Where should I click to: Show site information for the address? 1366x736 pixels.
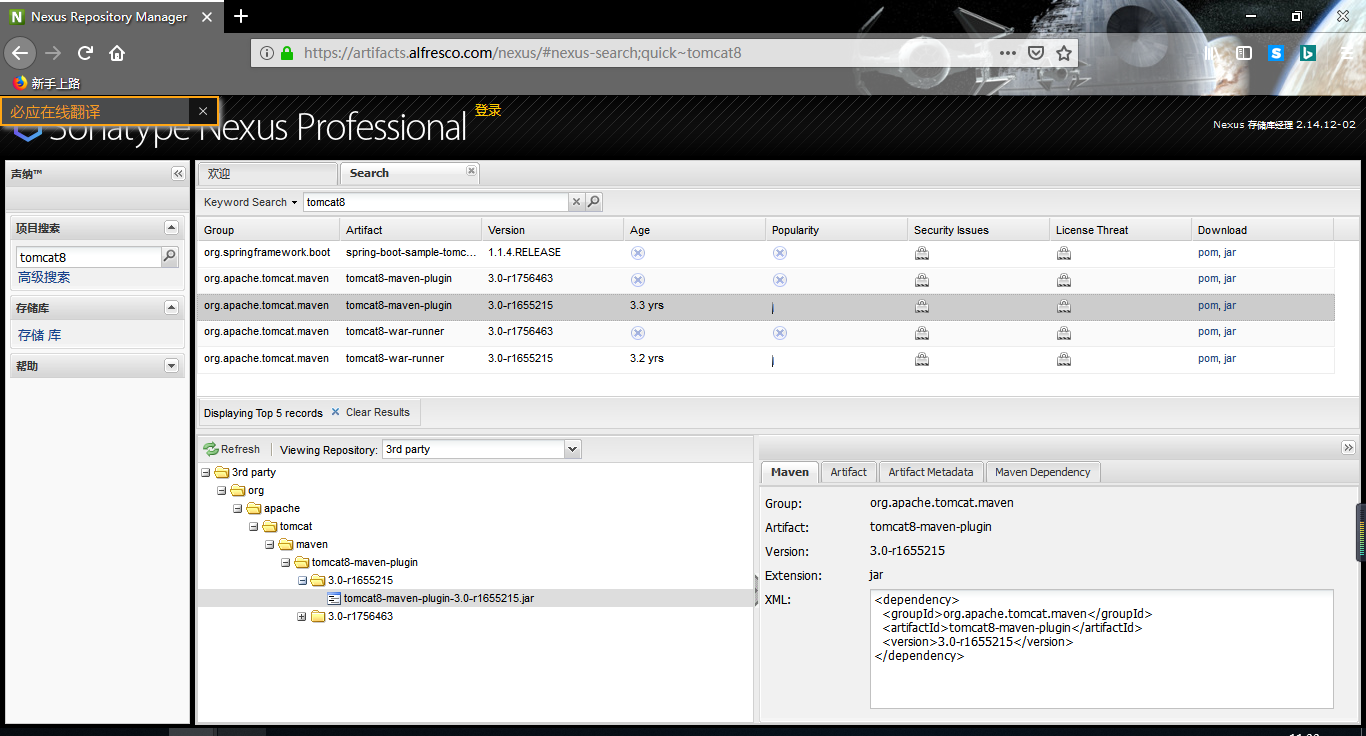click(267, 53)
